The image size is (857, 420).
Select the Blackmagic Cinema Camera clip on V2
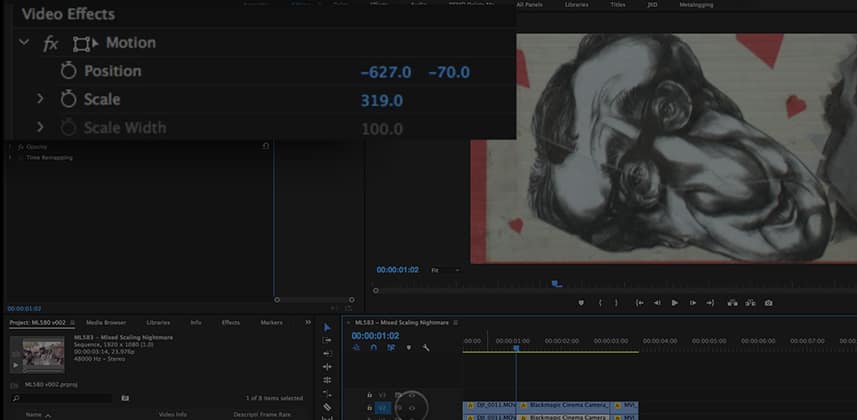coord(563,406)
